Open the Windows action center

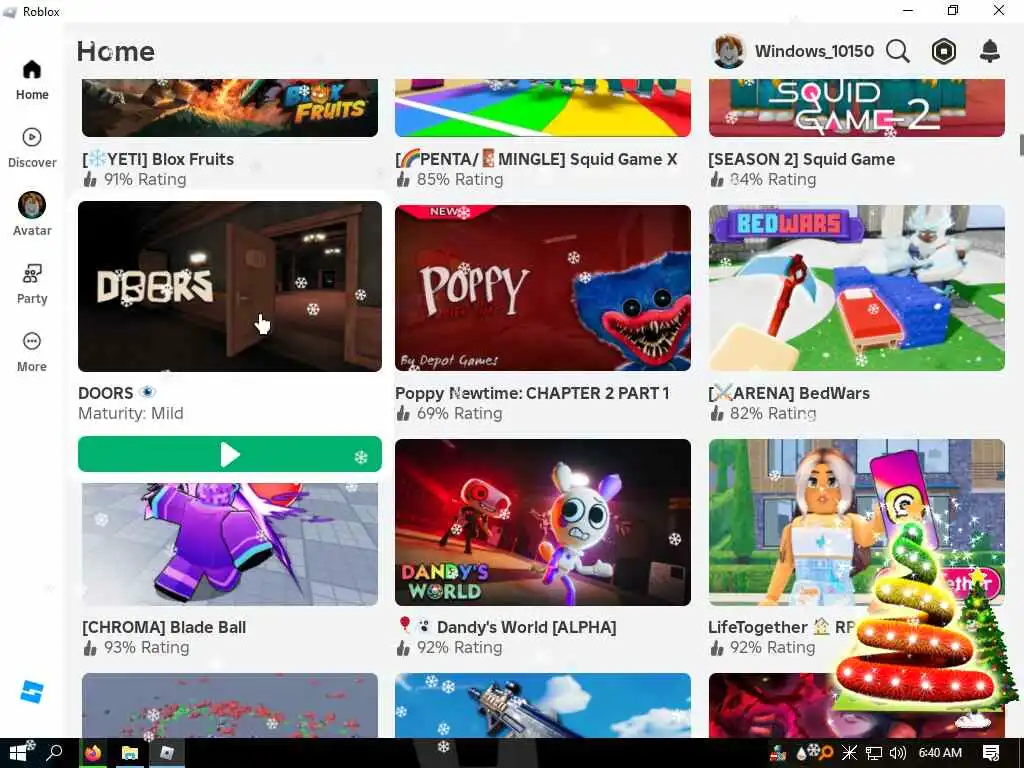[991, 754]
